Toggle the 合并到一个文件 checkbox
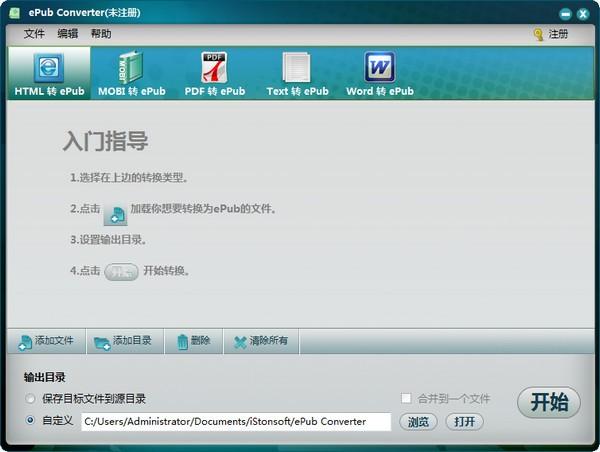The width and height of the screenshot is (600, 452). [x=406, y=398]
